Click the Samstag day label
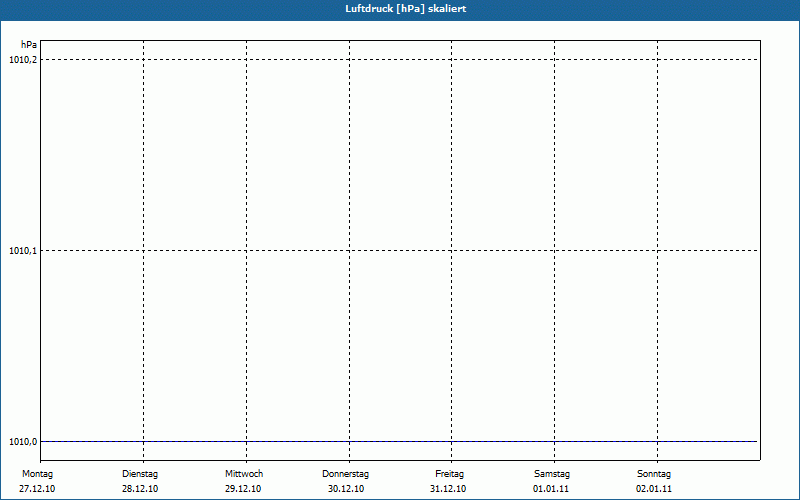This screenshot has width=800, height=500. 552,474
